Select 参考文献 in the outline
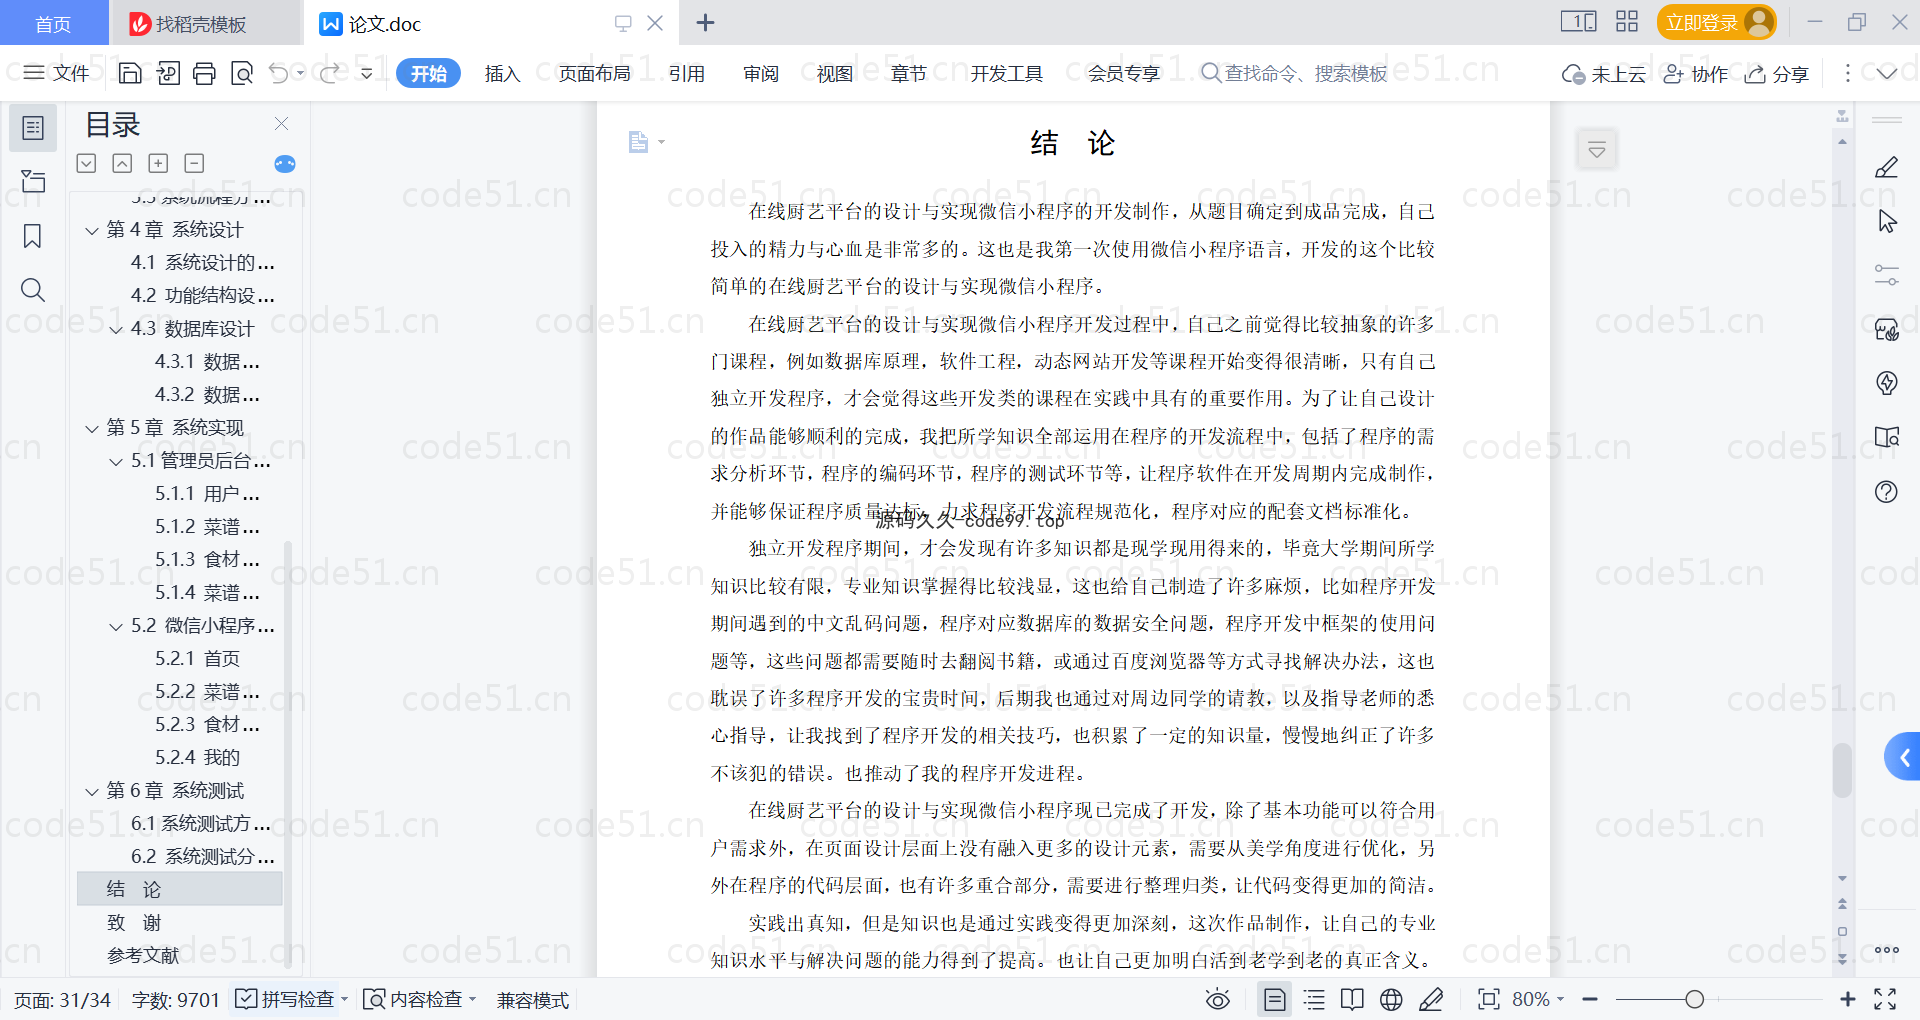The image size is (1920, 1020). pos(143,955)
